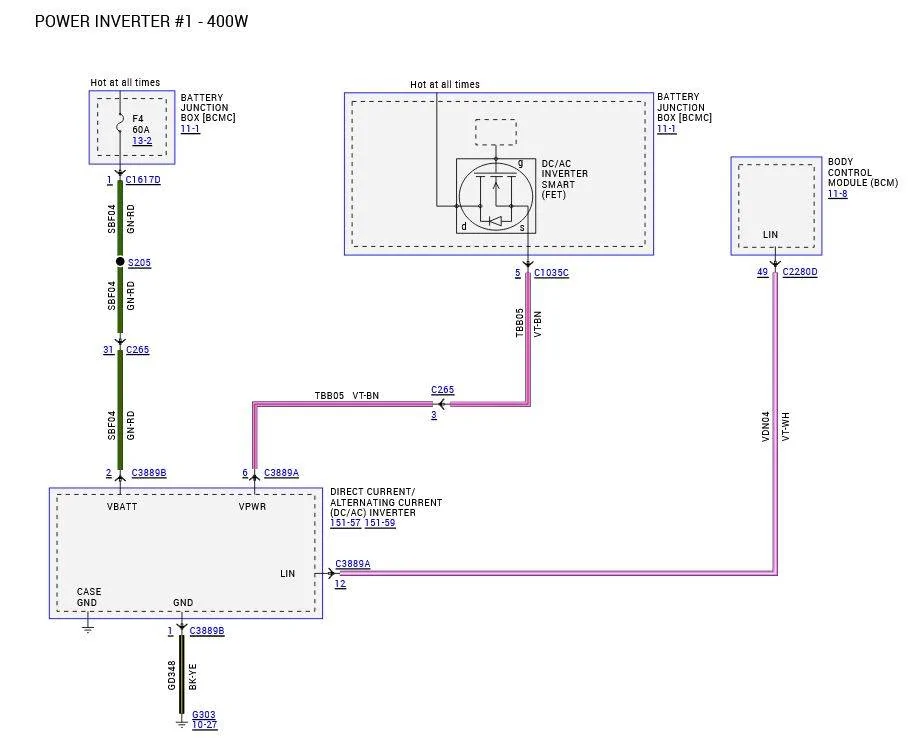Click pin 5 link at C1035C
Viewport: 924px width, 750px height.
pyautogui.click(x=518, y=273)
